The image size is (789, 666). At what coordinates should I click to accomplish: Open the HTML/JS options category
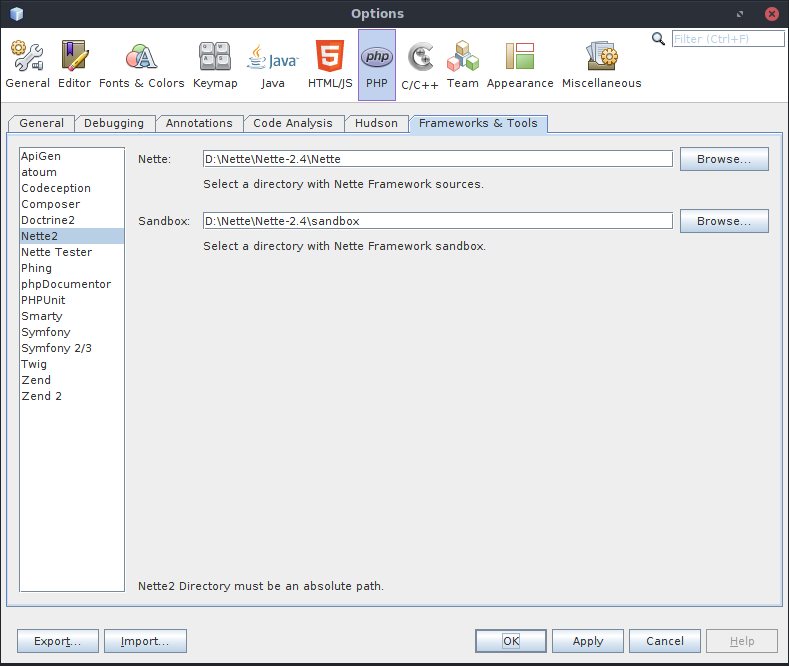pyautogui.click(x=330, y=65)
